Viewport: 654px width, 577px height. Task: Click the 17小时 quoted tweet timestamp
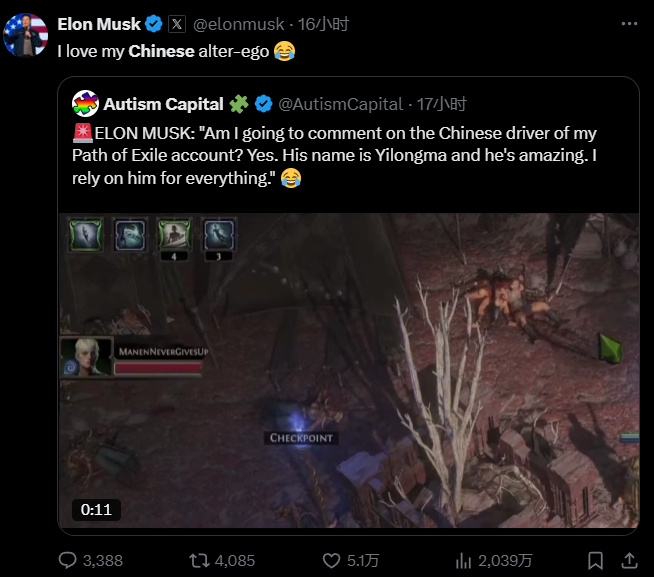[x=440, y=103]
